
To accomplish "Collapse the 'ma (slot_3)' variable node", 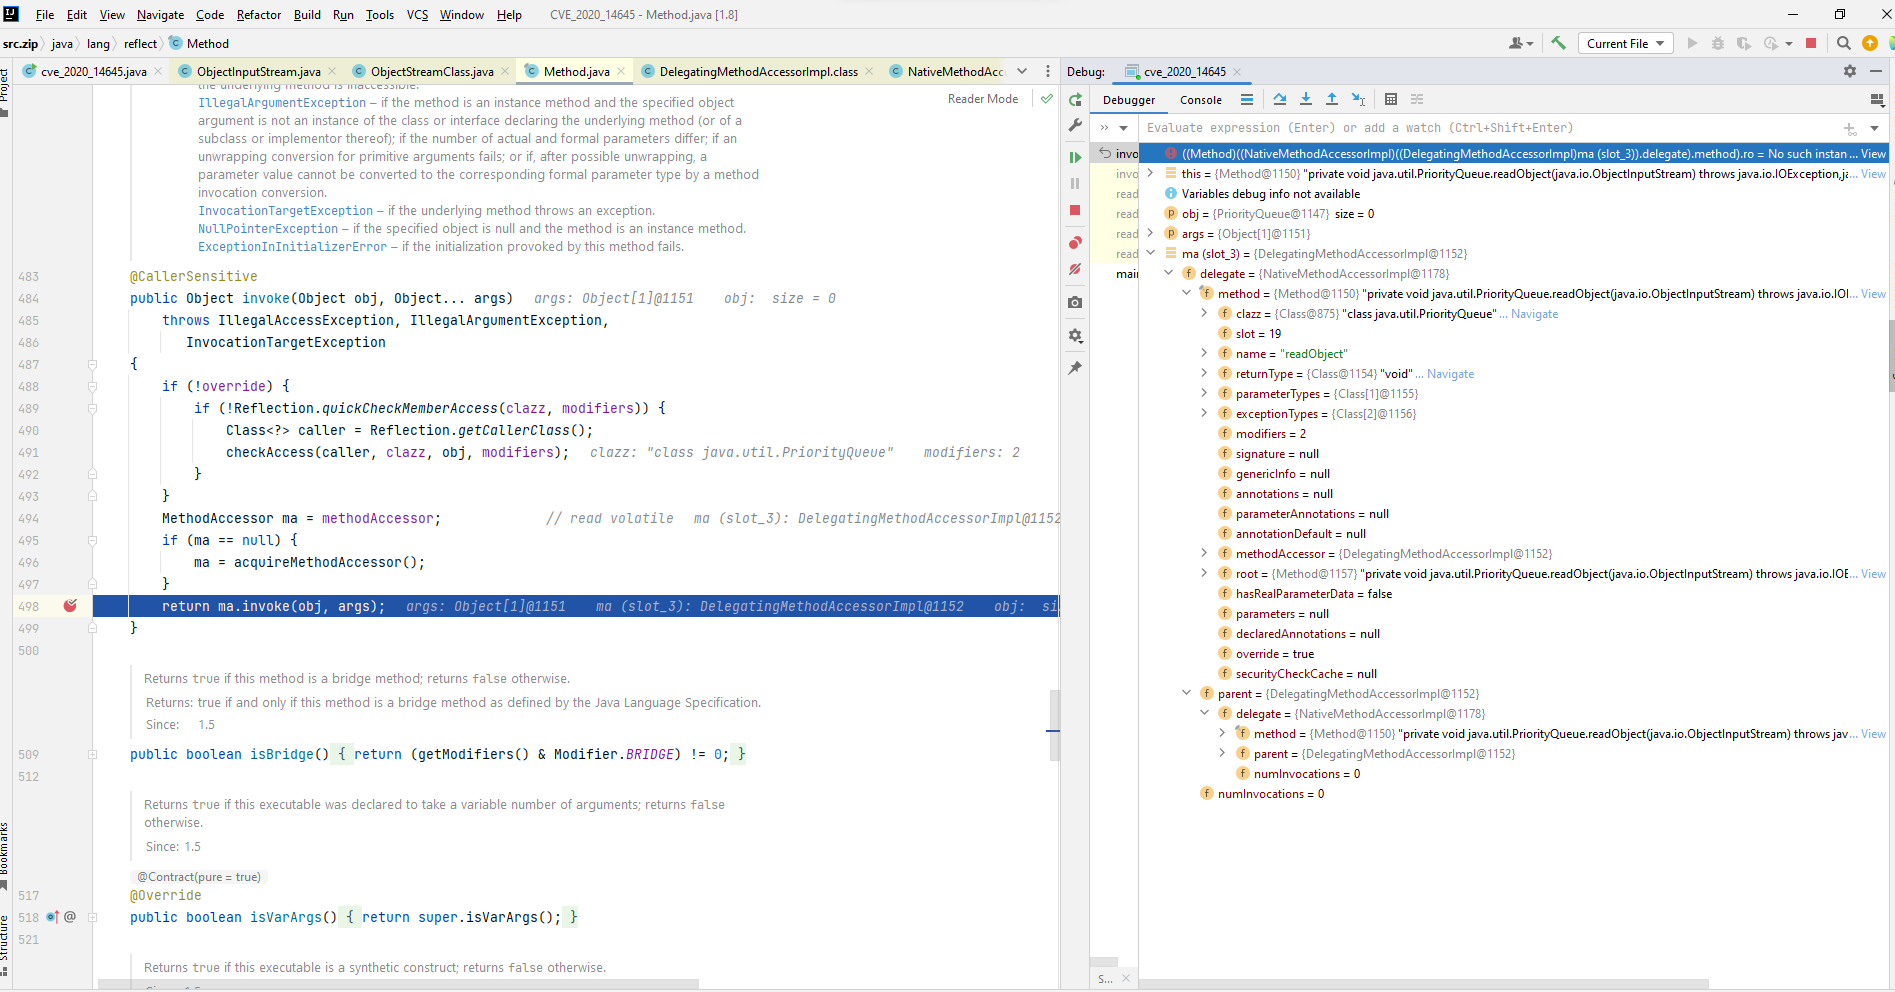I will [x=1150, y=253].
